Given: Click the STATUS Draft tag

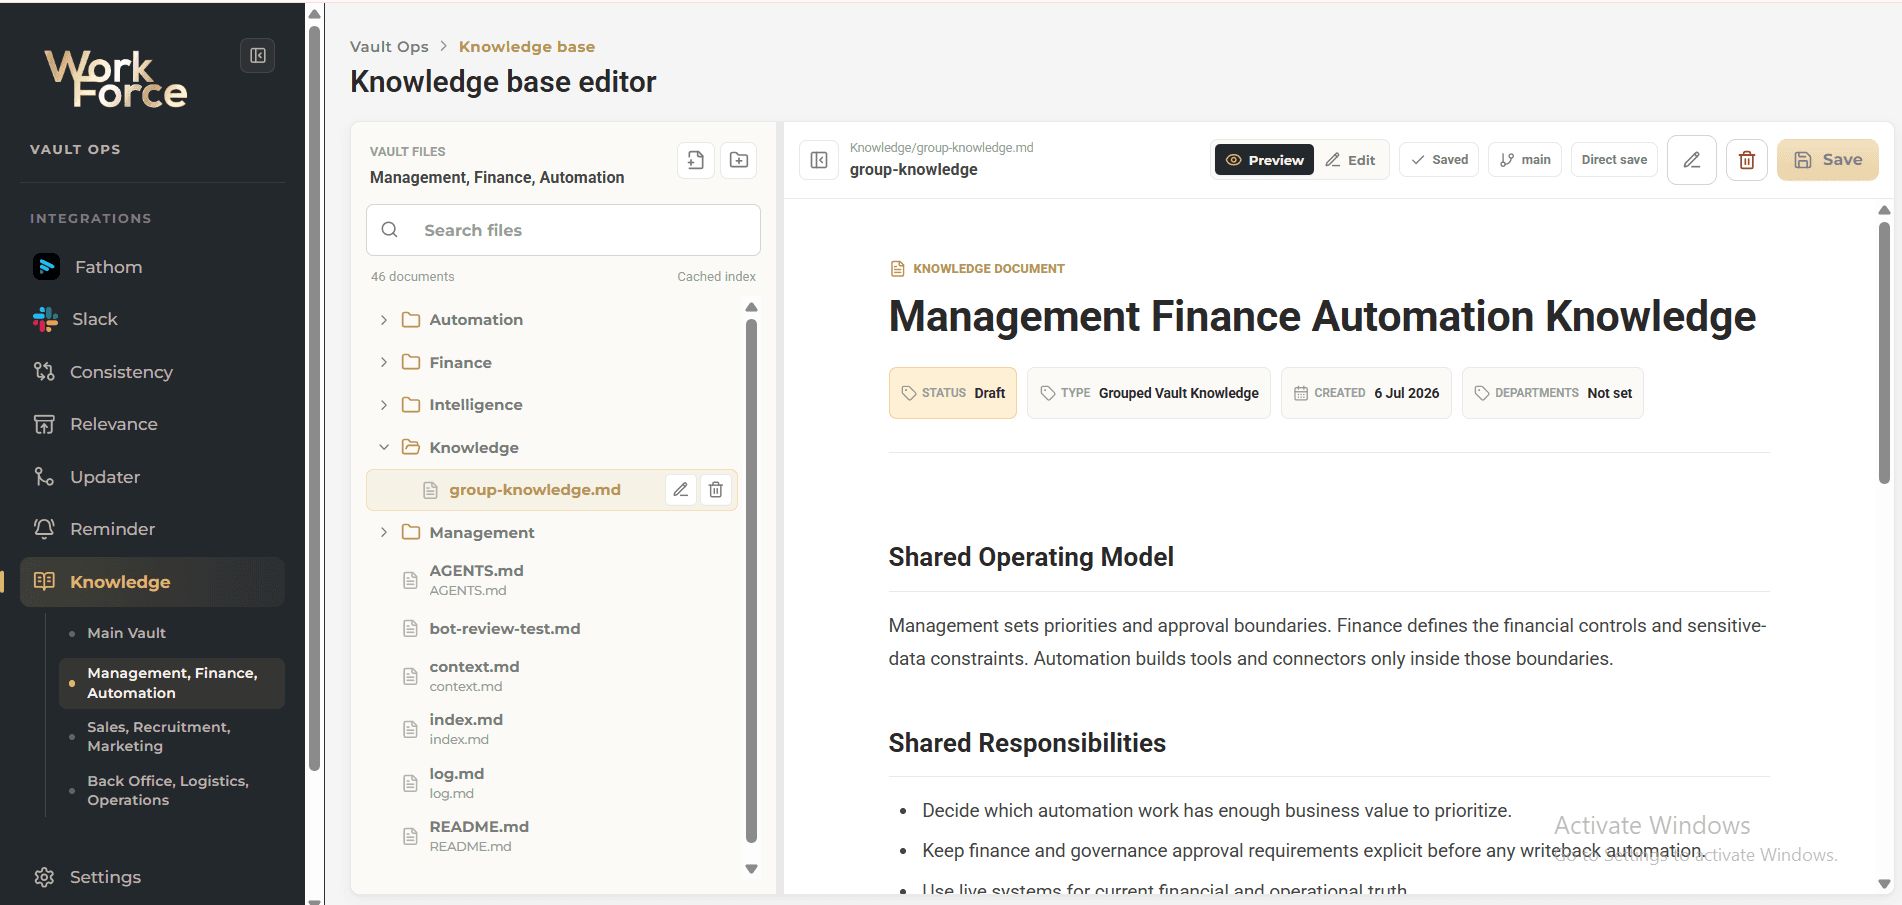Looking at the screenshot, I should click(x=953, y=393).
